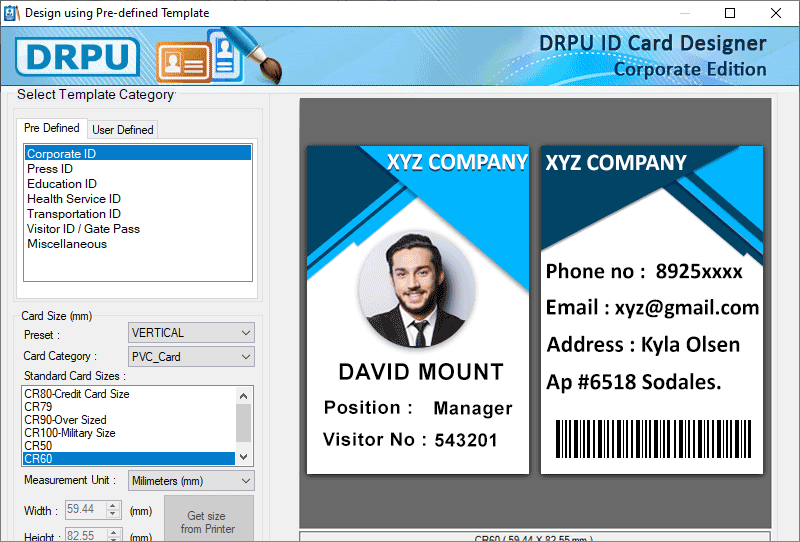Screen dimensions: 800x542
Task: Click the Height input field
Action: click(x=86, y=535)
